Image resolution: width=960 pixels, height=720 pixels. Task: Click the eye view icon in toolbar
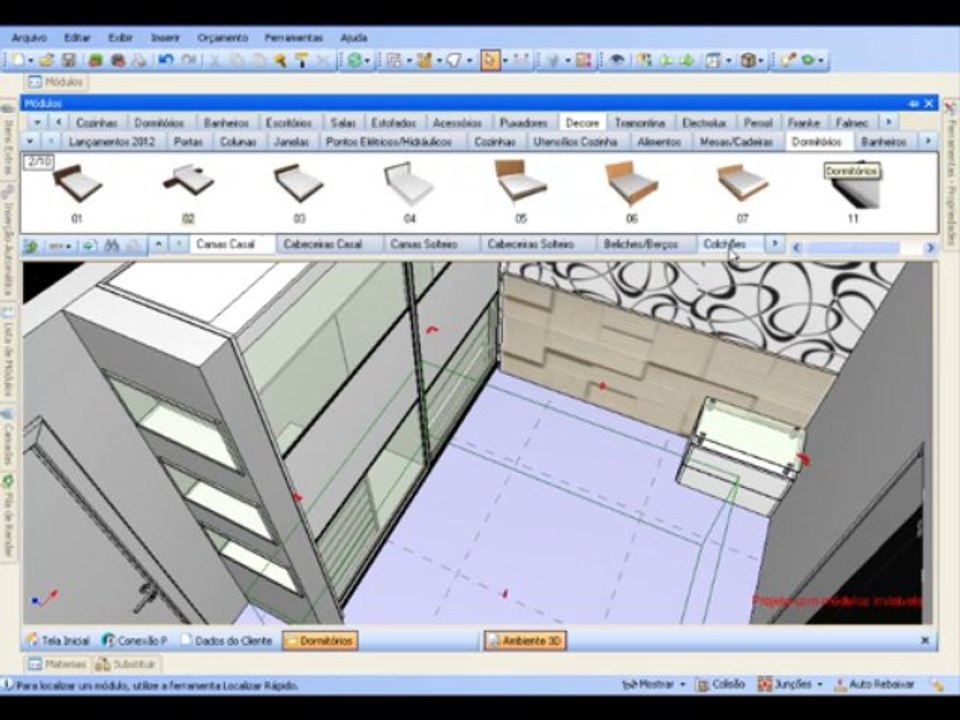[617, 60]
